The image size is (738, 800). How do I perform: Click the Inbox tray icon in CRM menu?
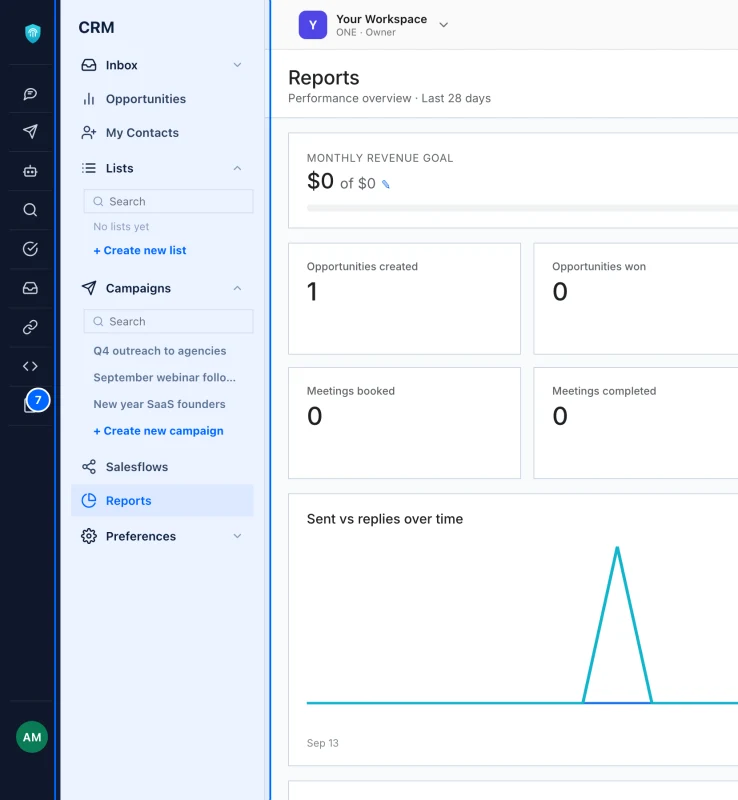tap(89, 65)
